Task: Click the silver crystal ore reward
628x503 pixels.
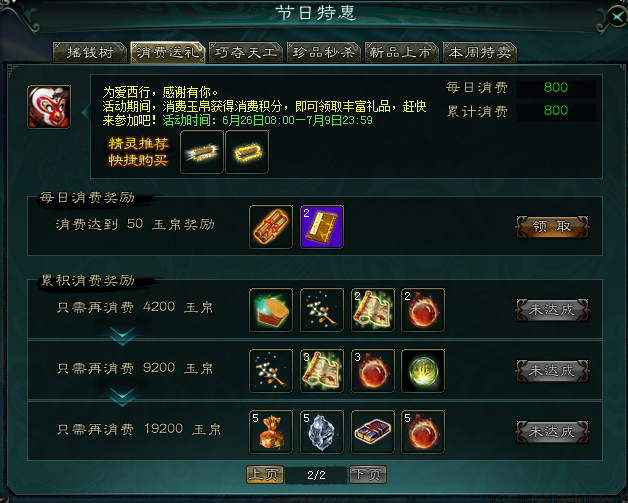Action: [x=322, y=431]
